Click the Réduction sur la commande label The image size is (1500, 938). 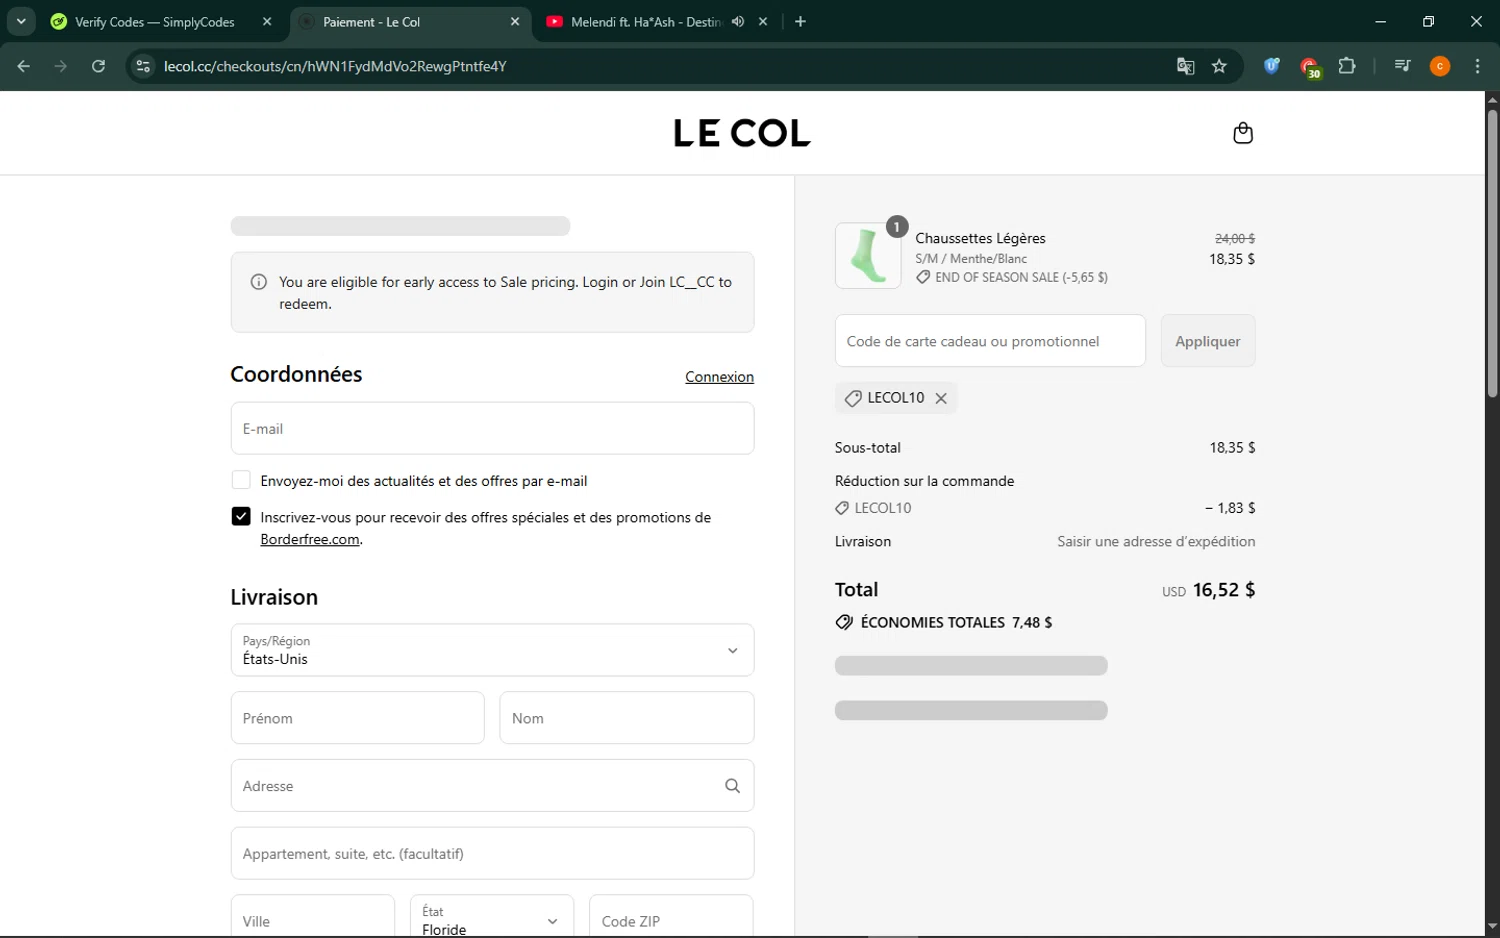[x=924, y=481]
